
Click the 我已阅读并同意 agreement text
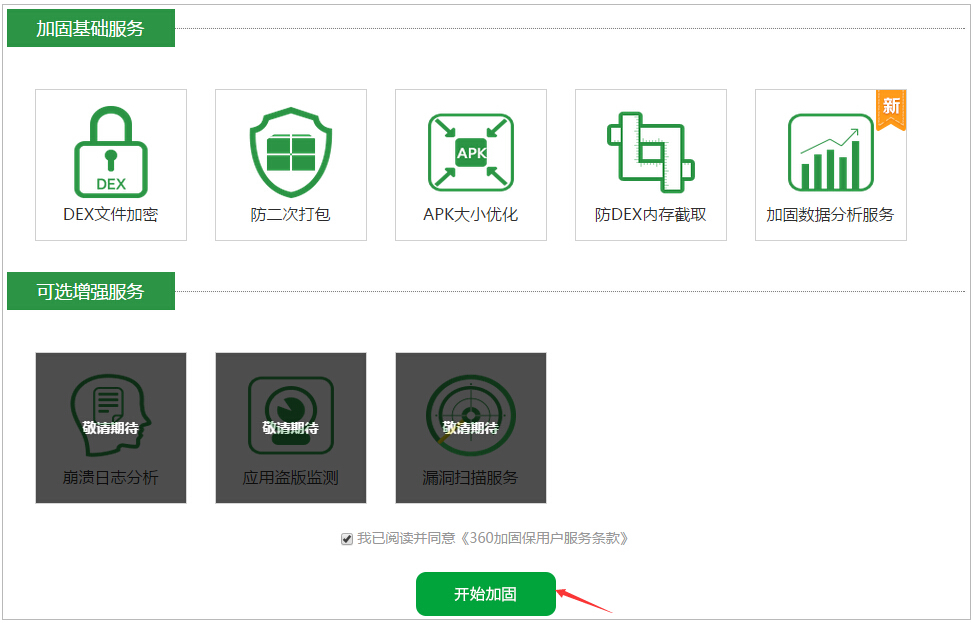coord(406,538)
